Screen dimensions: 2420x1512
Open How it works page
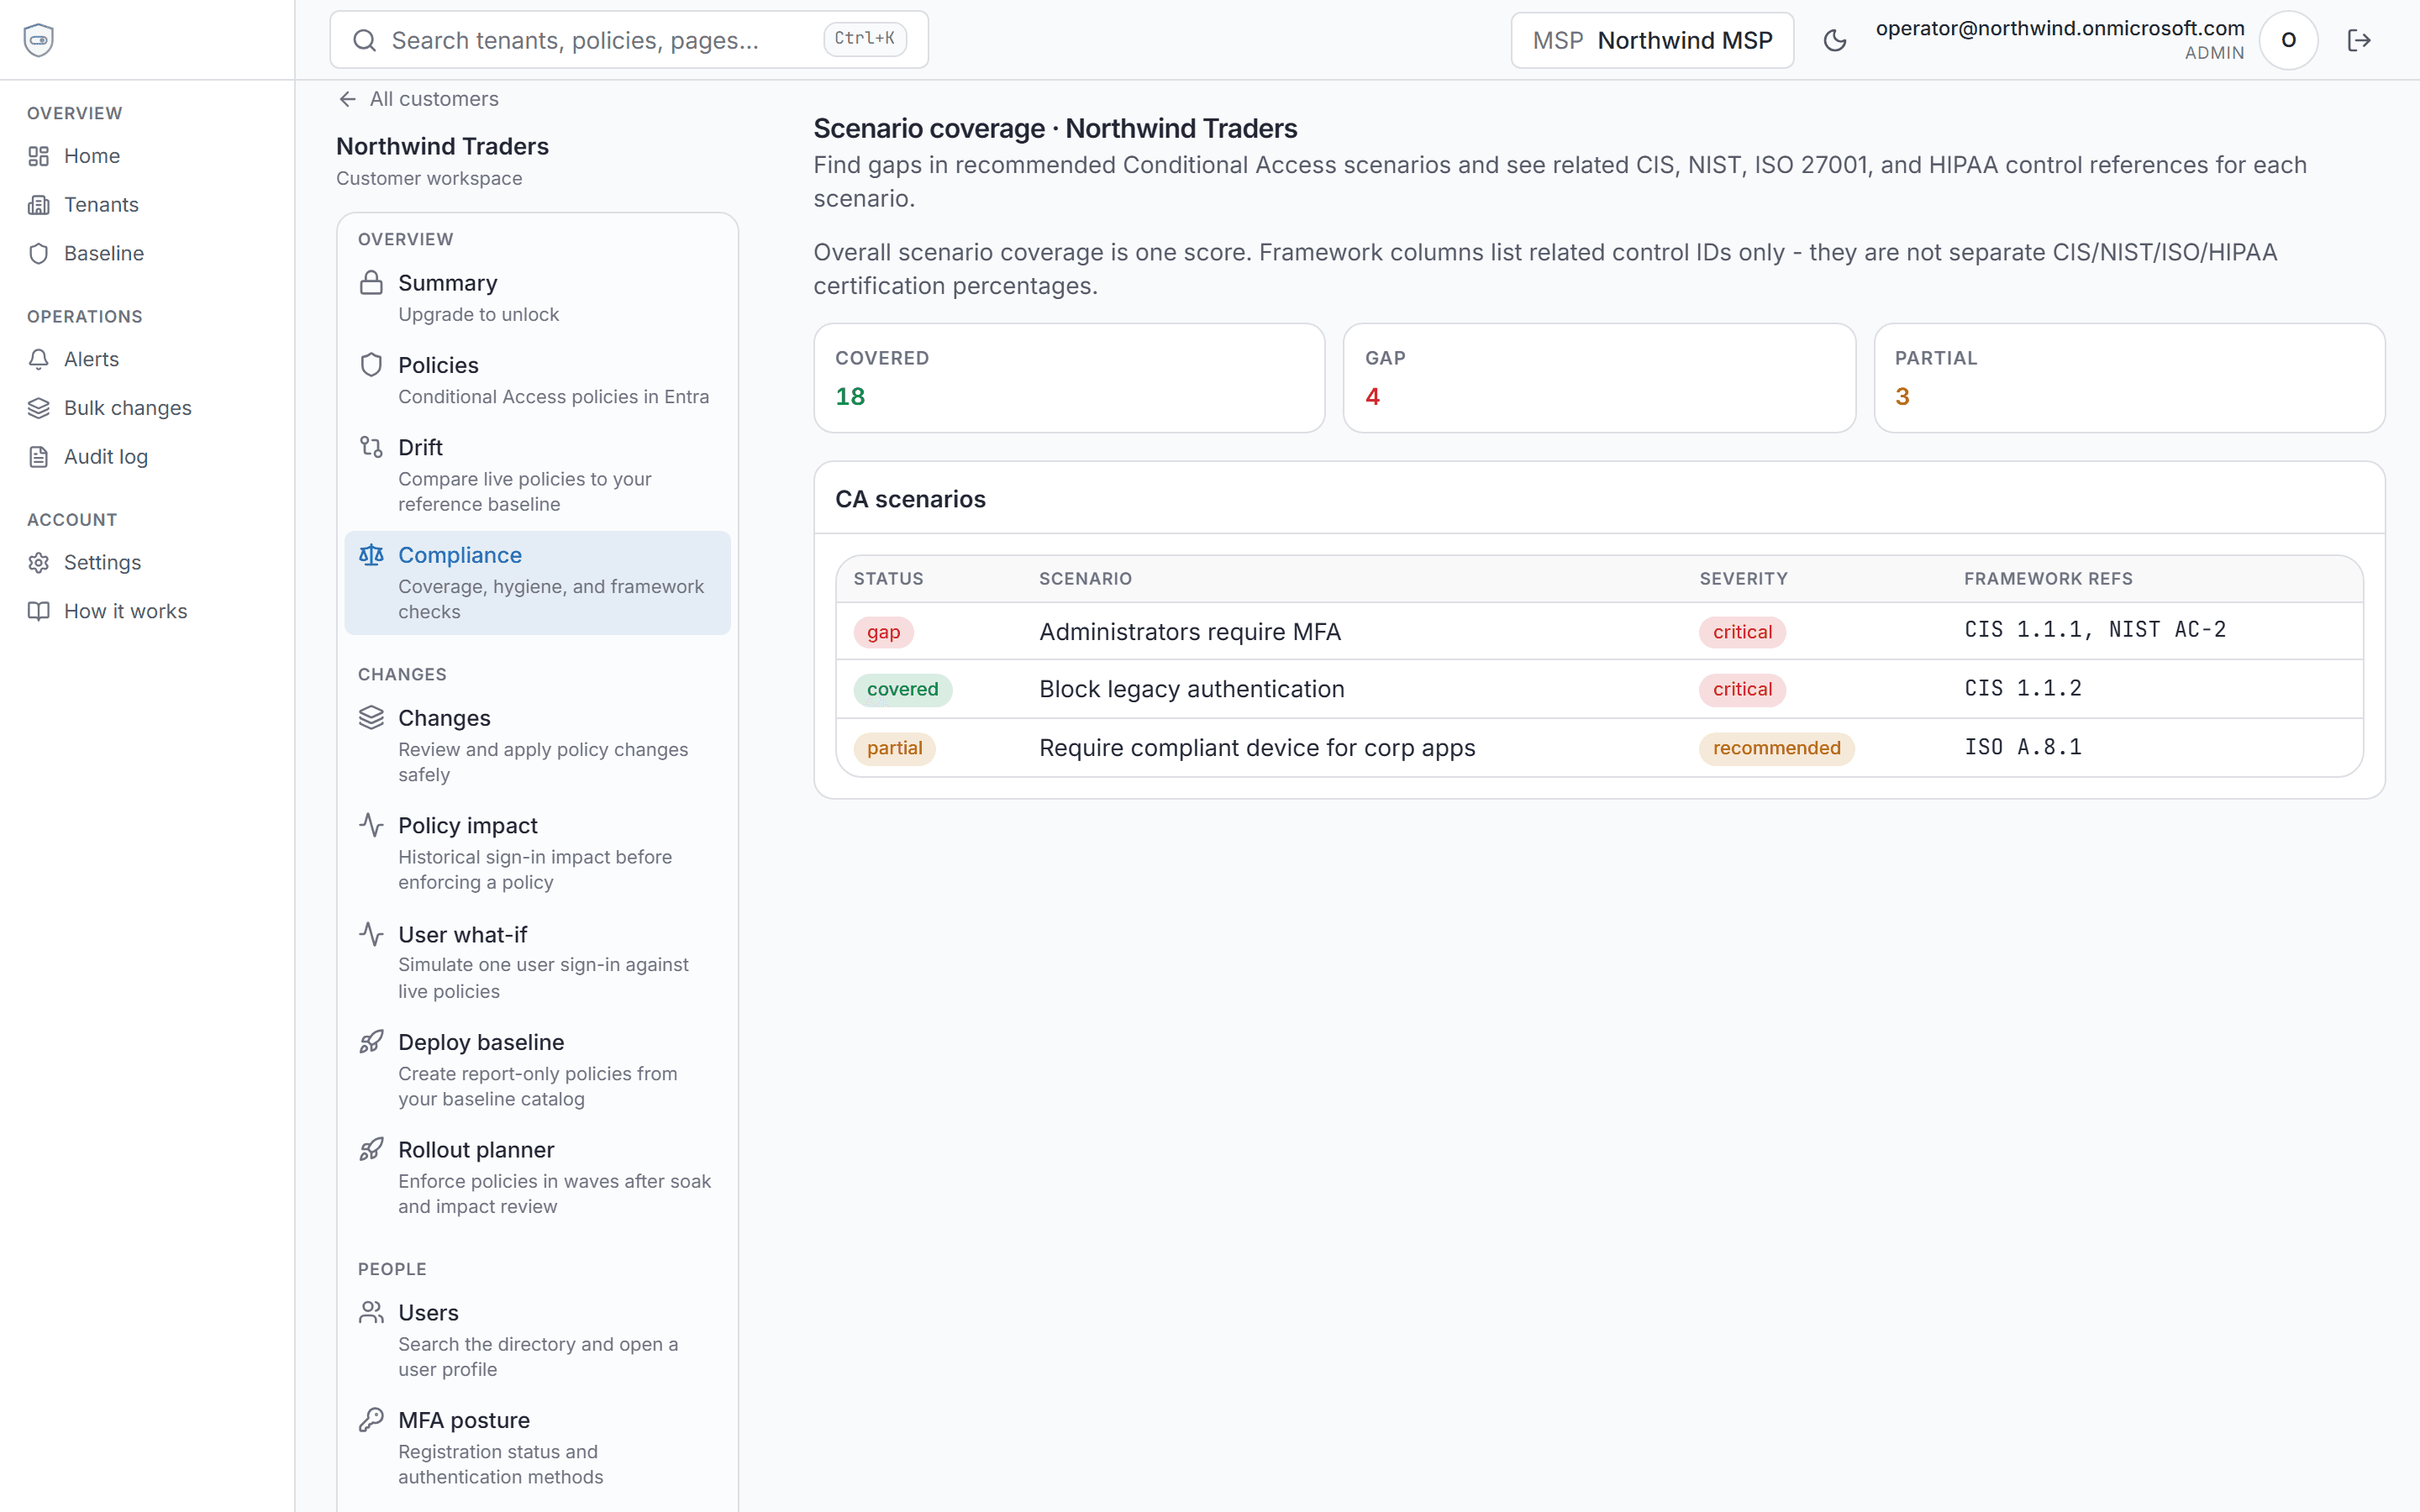pos(147,611)
